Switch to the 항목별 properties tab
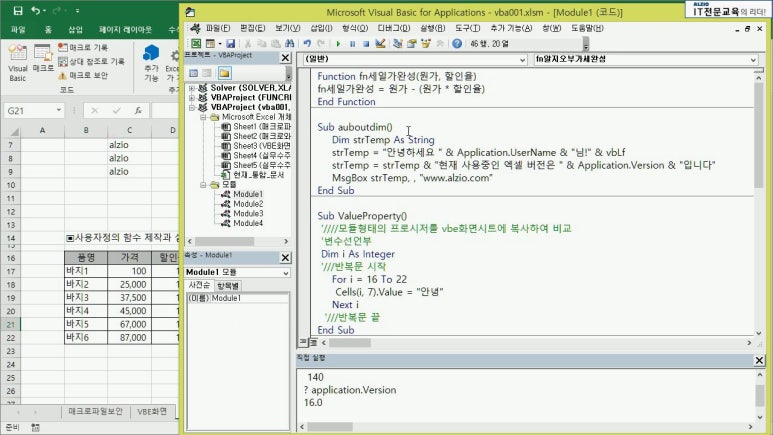This screenshot has width=773, height=435. pos(228,286)
